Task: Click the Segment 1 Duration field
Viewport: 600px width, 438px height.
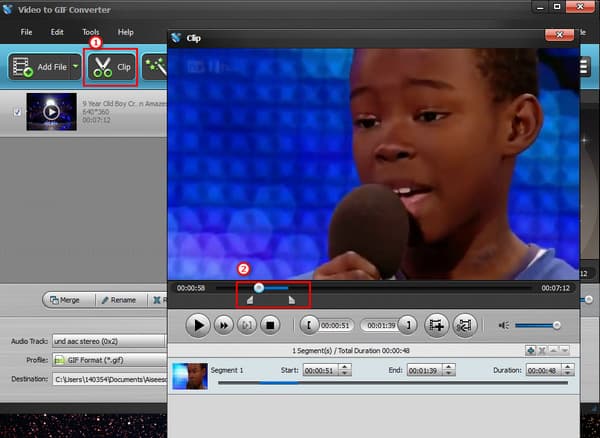Action: pyautogui.click(x=544, y=370)
